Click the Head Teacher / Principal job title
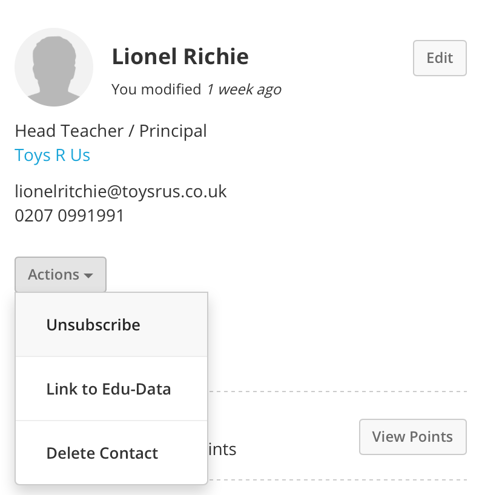 111,131
